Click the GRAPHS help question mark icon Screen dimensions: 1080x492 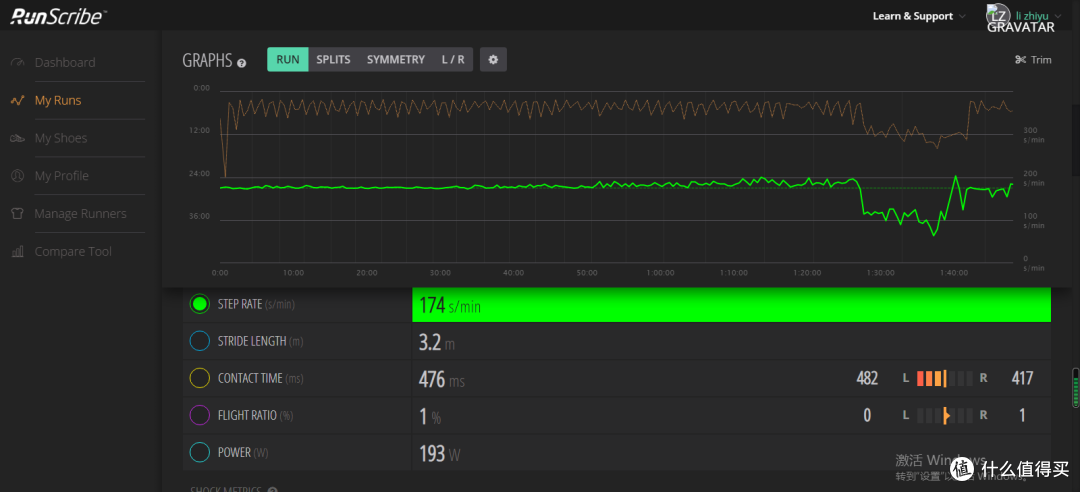coord(242,63)
